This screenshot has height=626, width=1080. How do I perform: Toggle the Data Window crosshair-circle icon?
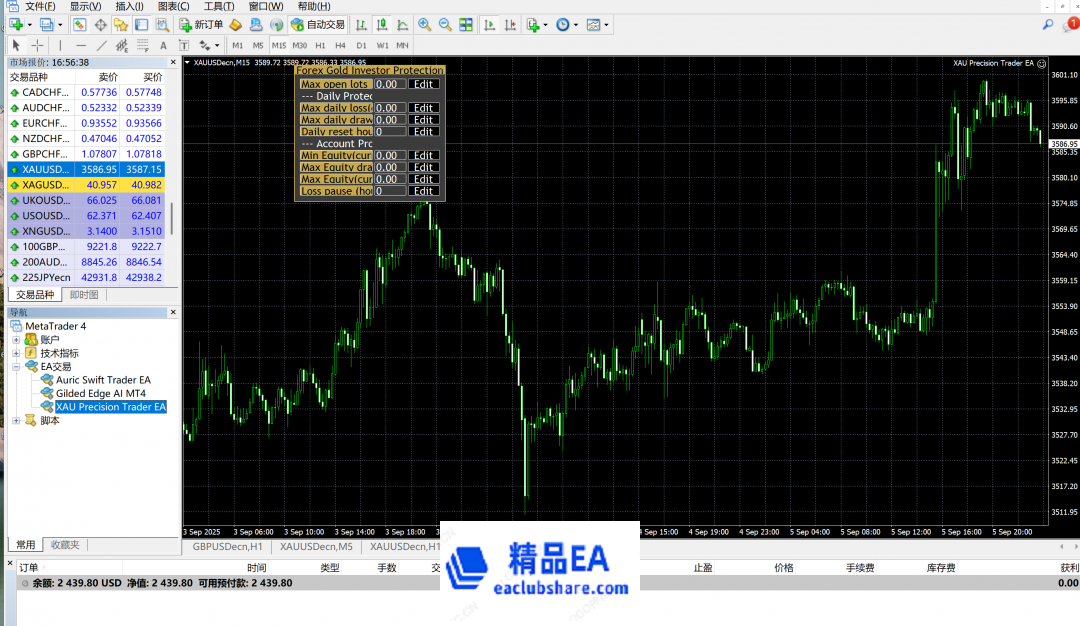tap(101, 25)
